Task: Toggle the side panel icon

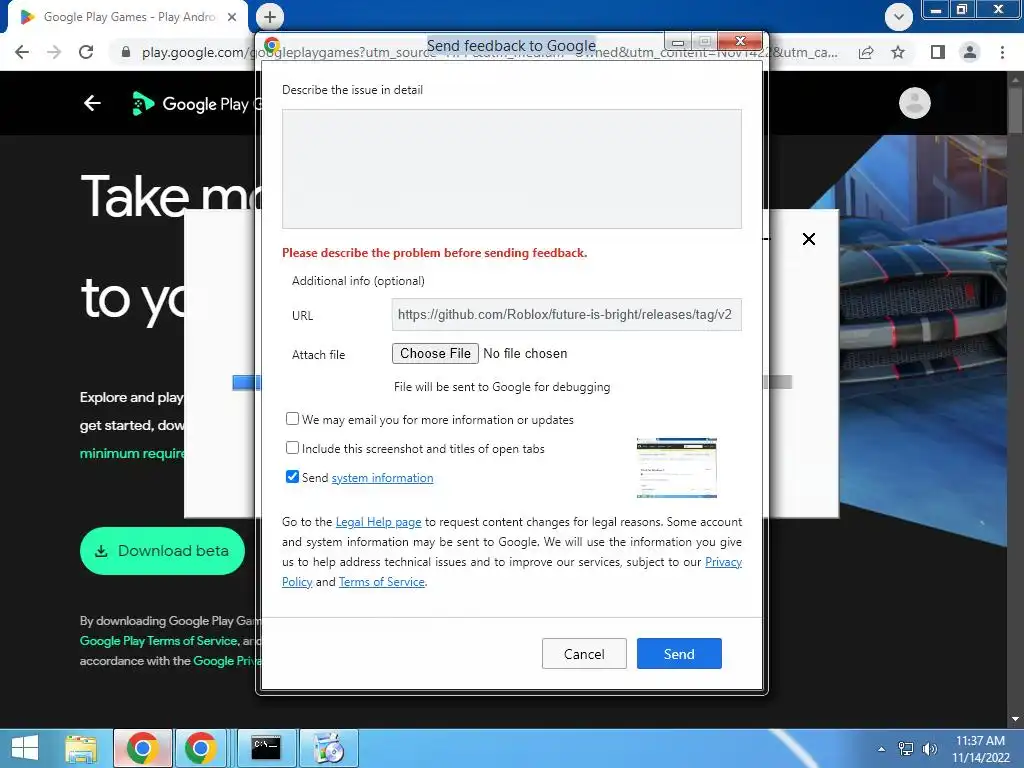Action: pos(938,52)
